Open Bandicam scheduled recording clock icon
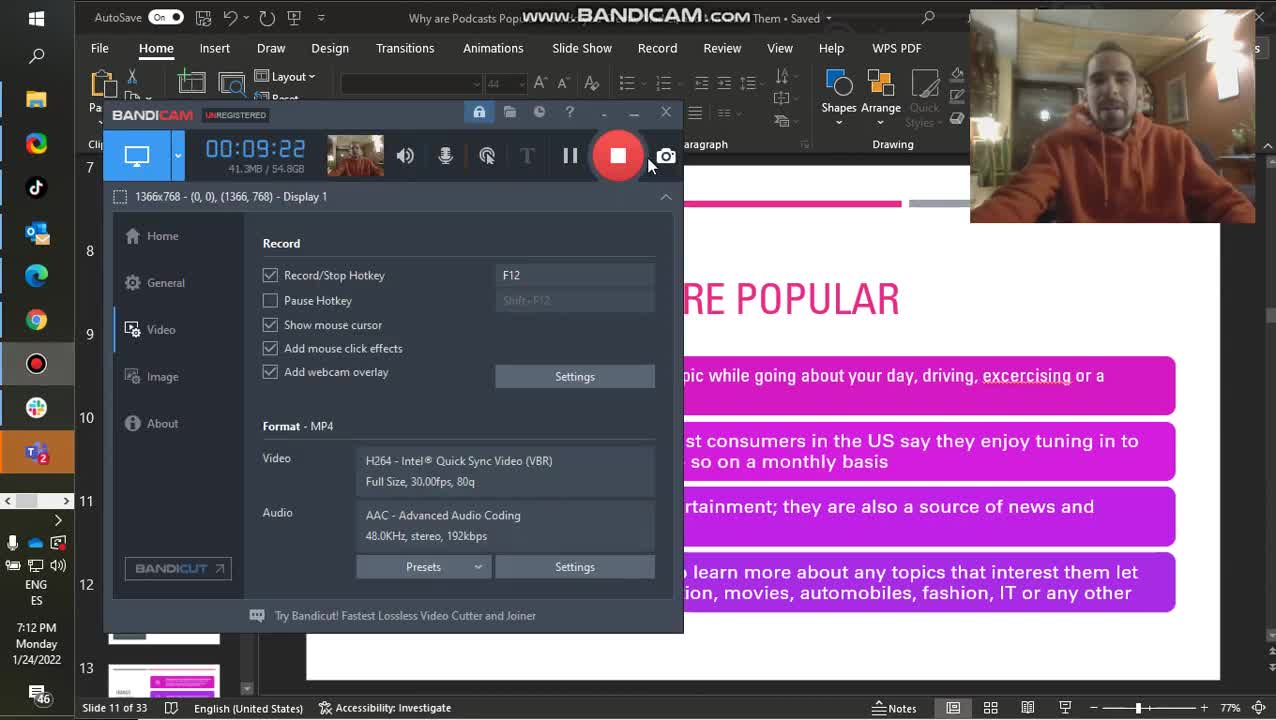 [540, 112]
